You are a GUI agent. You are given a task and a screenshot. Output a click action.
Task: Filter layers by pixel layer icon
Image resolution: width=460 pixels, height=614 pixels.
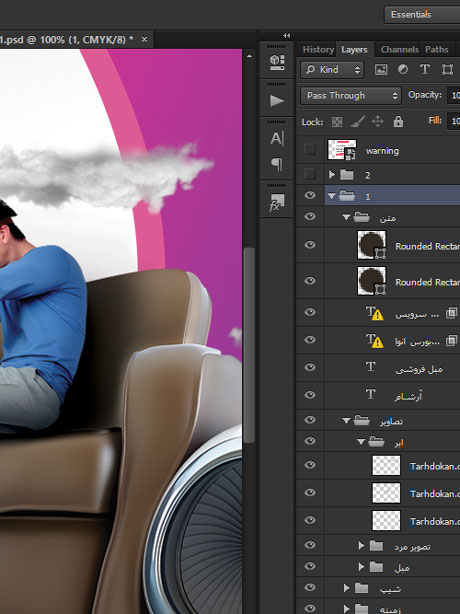point(381,70)
